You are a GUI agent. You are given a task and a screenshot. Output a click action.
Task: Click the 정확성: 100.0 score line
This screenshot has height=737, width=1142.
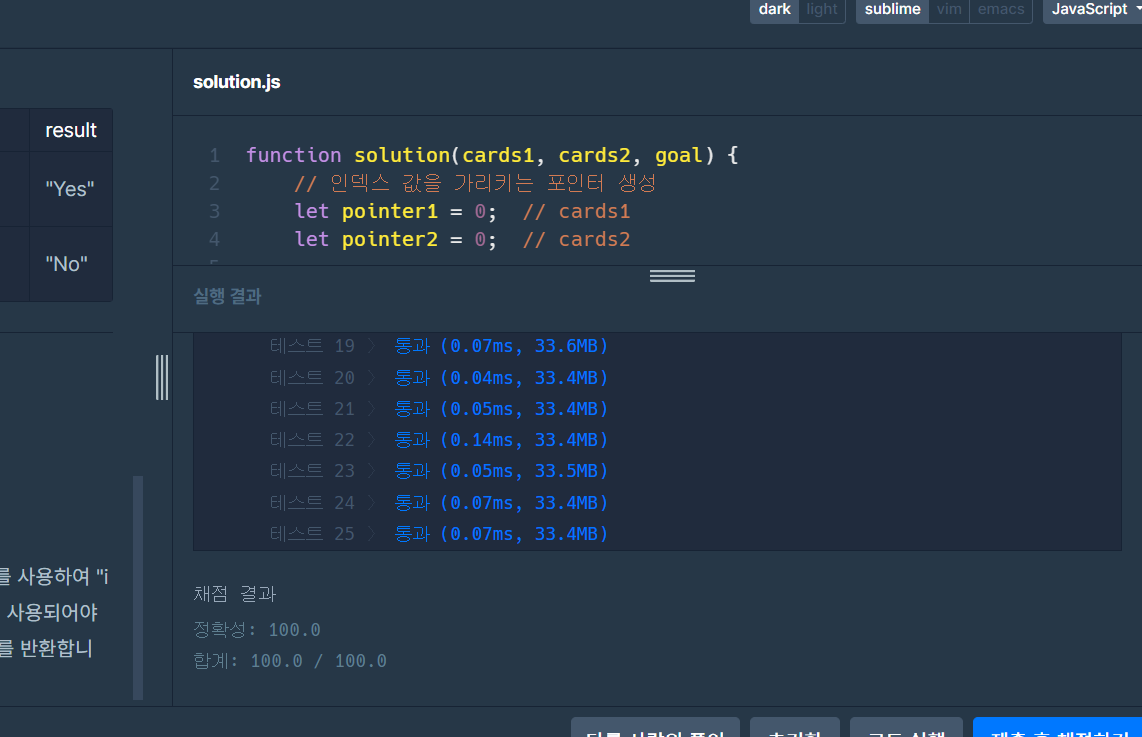pyautogui.click(x=256, y=629)
